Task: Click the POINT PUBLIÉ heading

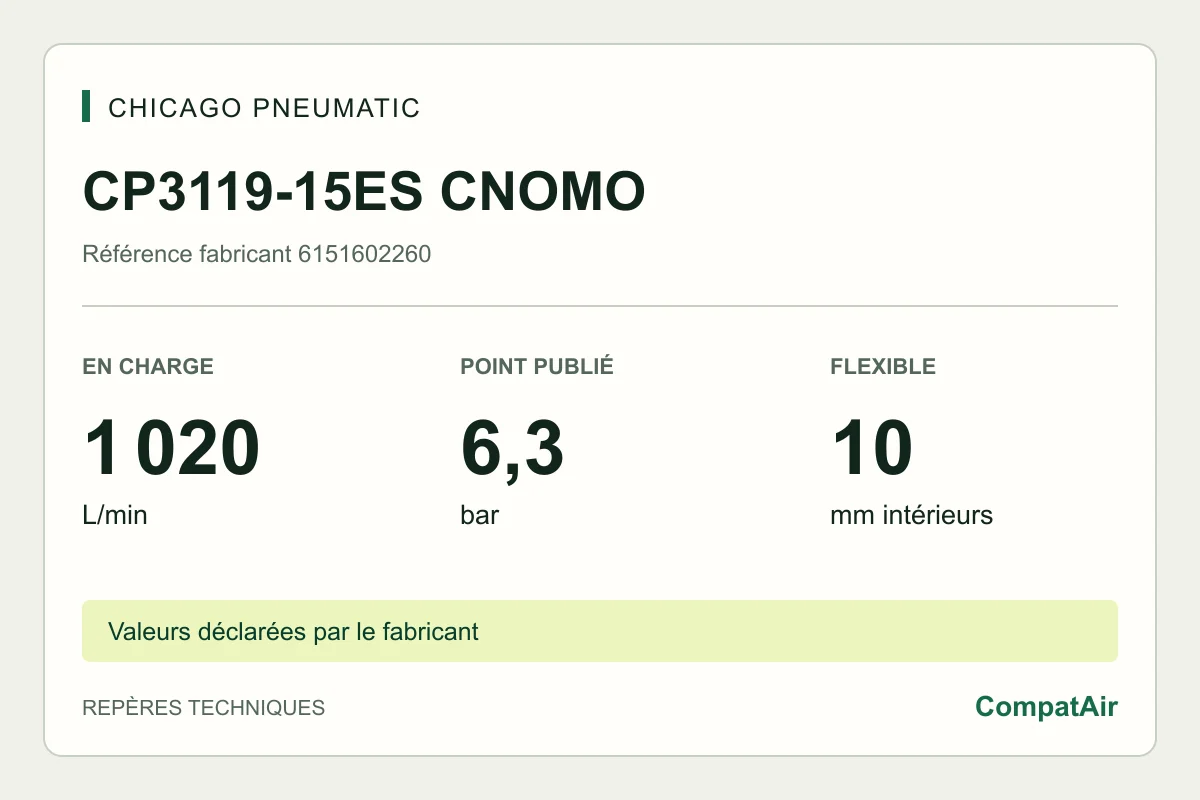Action: pyautogui.click(x=537, y=366)
